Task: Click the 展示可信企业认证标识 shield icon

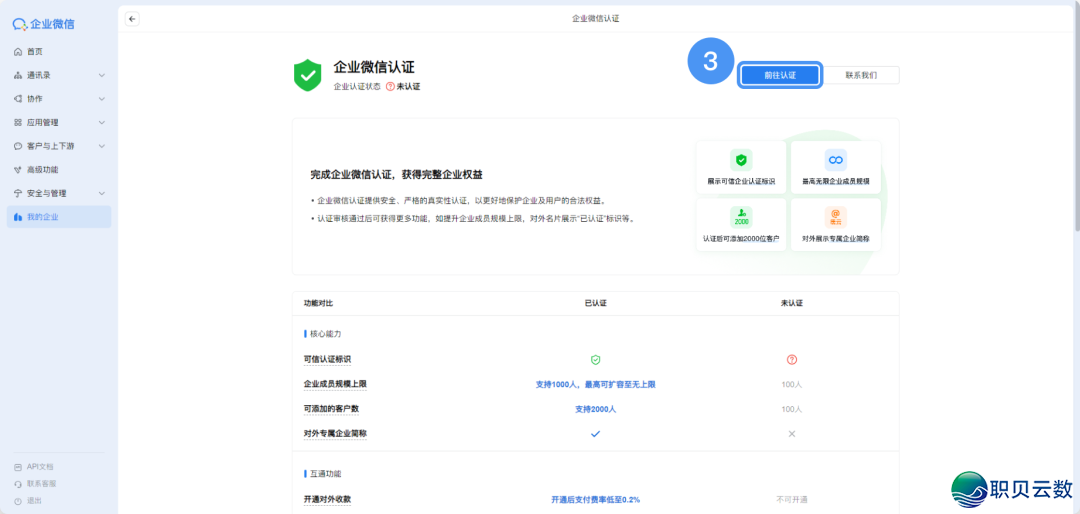Action: click(741, 160)
